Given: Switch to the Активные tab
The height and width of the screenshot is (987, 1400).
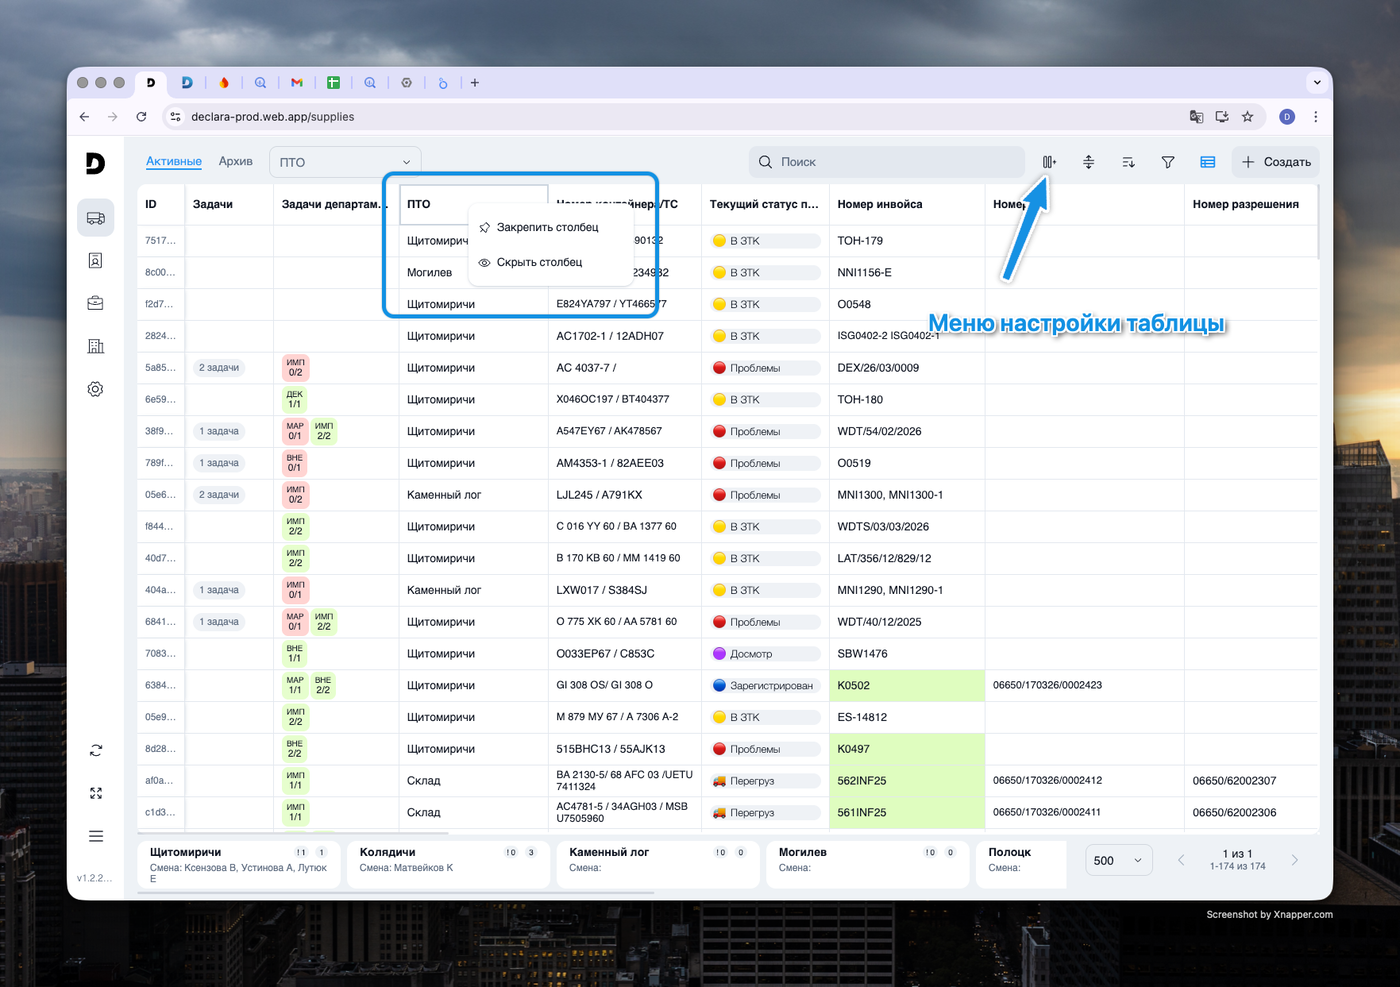Looking at the screenshot, I should coord(174,161).
